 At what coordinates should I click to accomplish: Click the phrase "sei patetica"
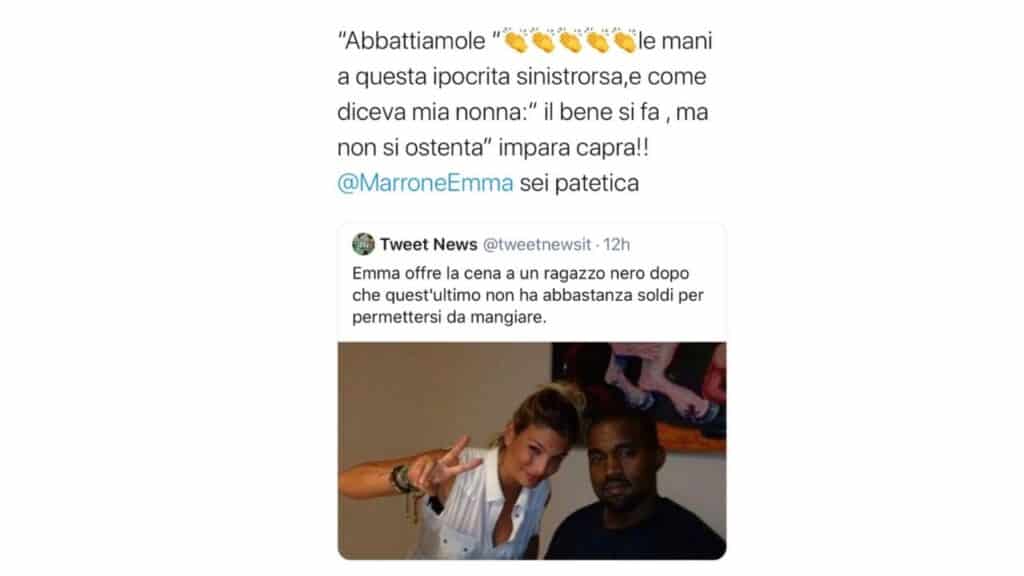(579, 183)
